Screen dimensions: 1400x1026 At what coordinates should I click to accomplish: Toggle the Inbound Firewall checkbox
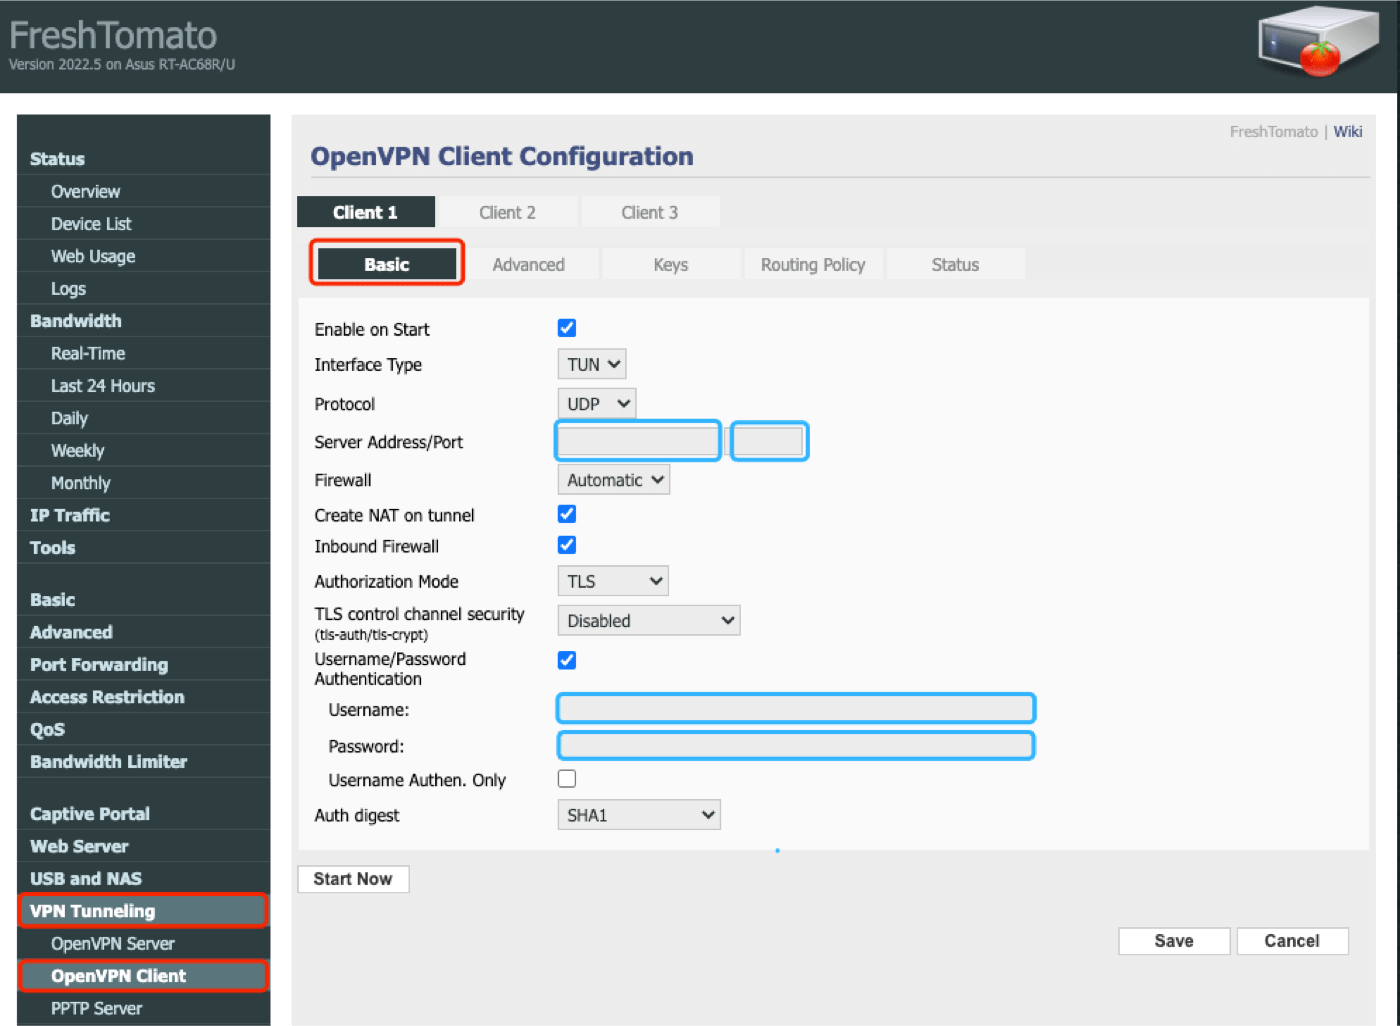(567, 545)
